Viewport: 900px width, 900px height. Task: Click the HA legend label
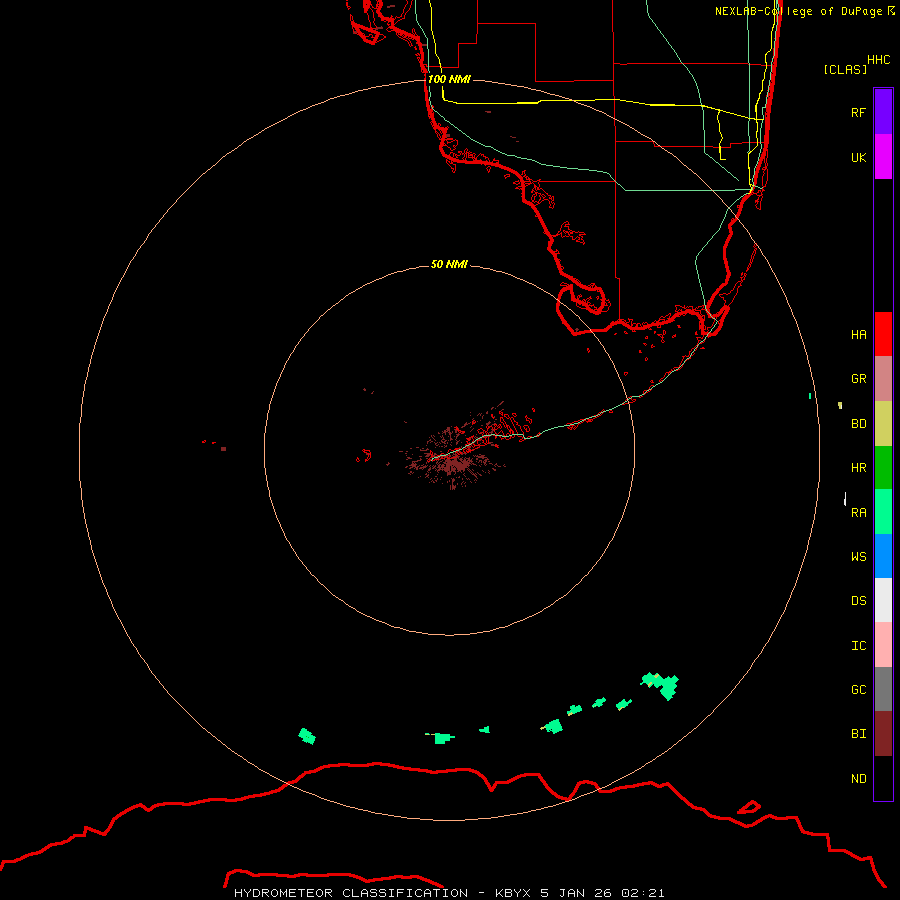(x=858, y=334)
